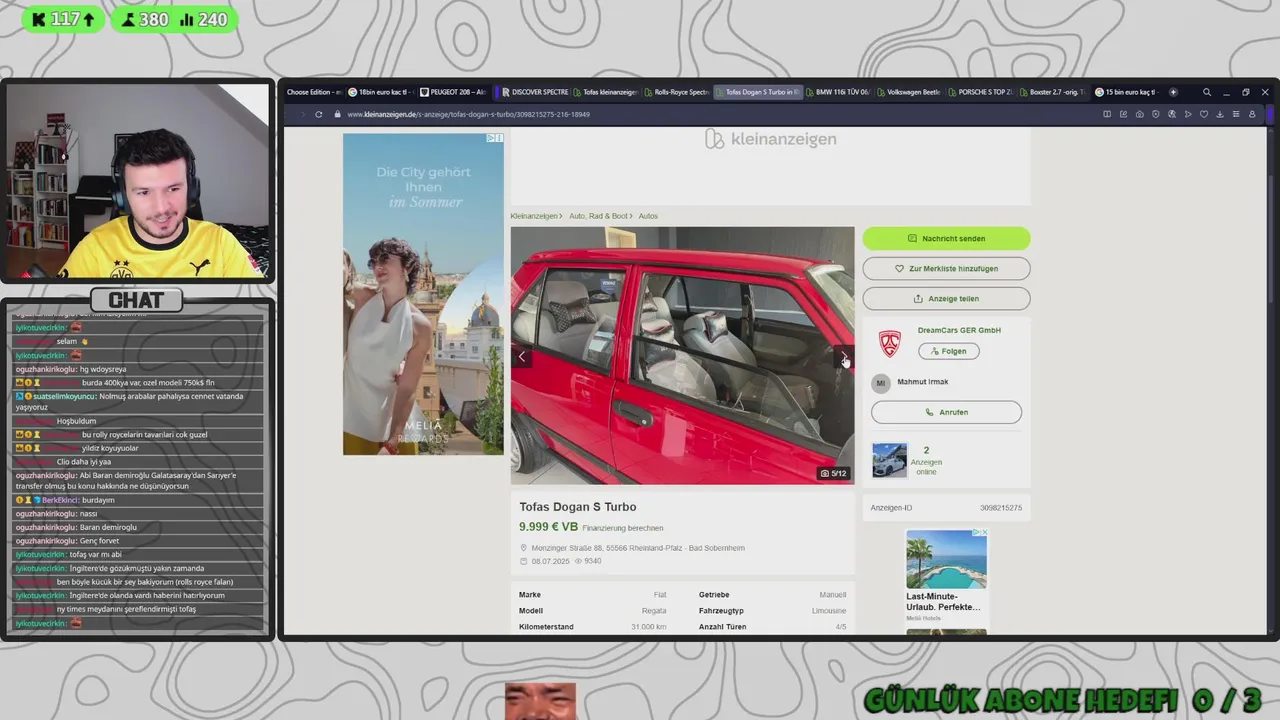Viewport: 1280px width, 720px height.
Task: Open the easy setup lines icon
Action: [x=1235, y=114]
